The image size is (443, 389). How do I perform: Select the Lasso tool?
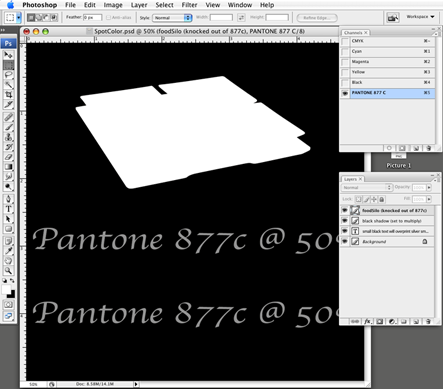click(x=8, y=75)
